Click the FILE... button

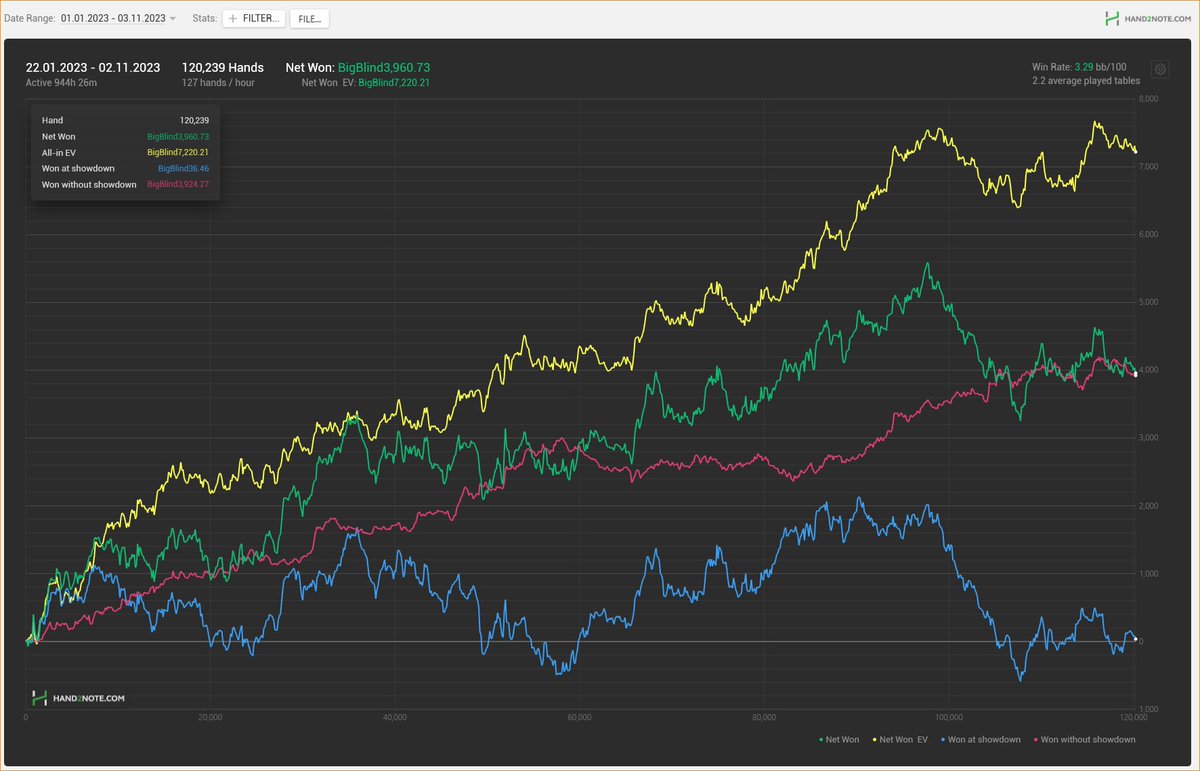(309, 18)
